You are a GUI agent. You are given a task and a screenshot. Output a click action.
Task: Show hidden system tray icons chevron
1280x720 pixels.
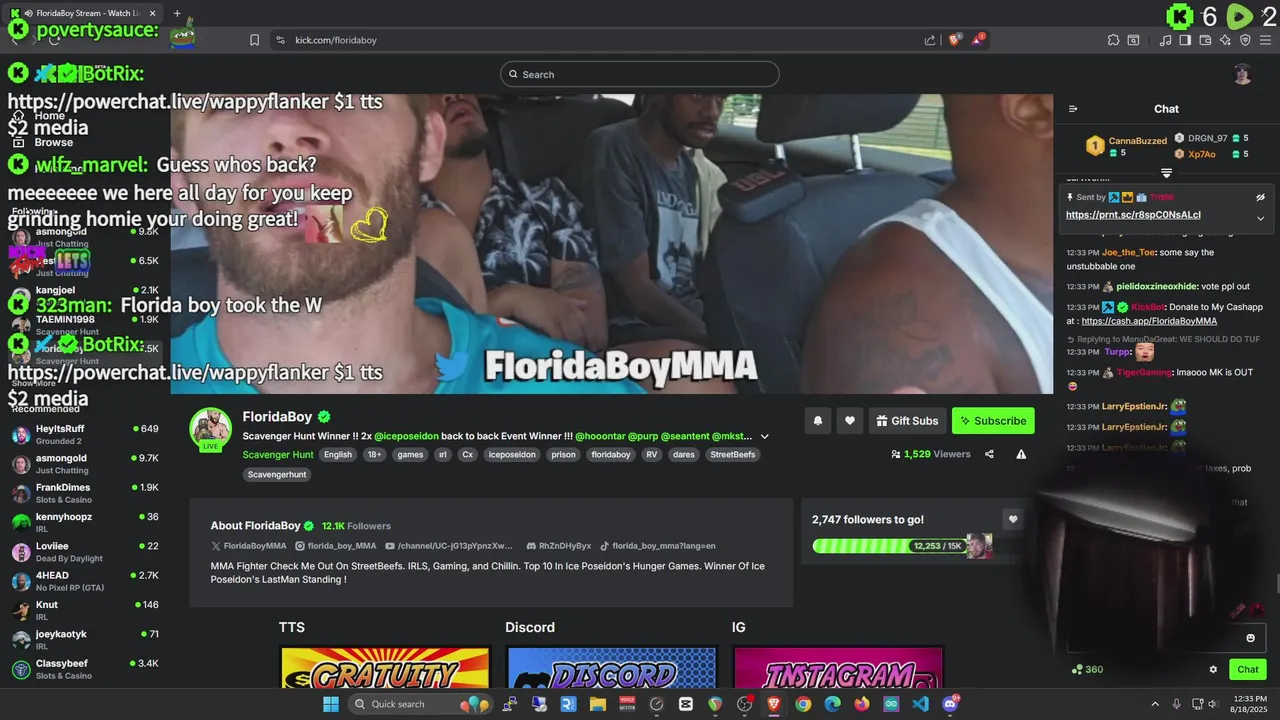click(1155, 704)
